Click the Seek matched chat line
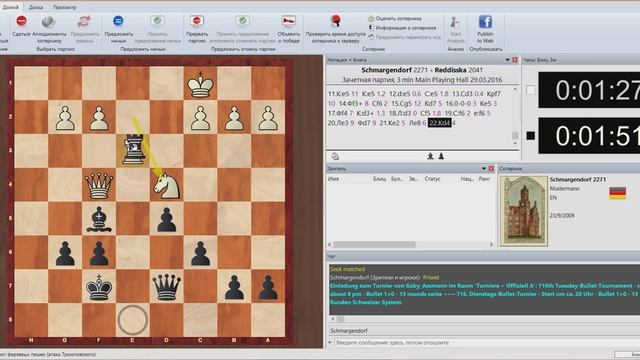Screen dimensions: 640x360 [x=347, y=269]
